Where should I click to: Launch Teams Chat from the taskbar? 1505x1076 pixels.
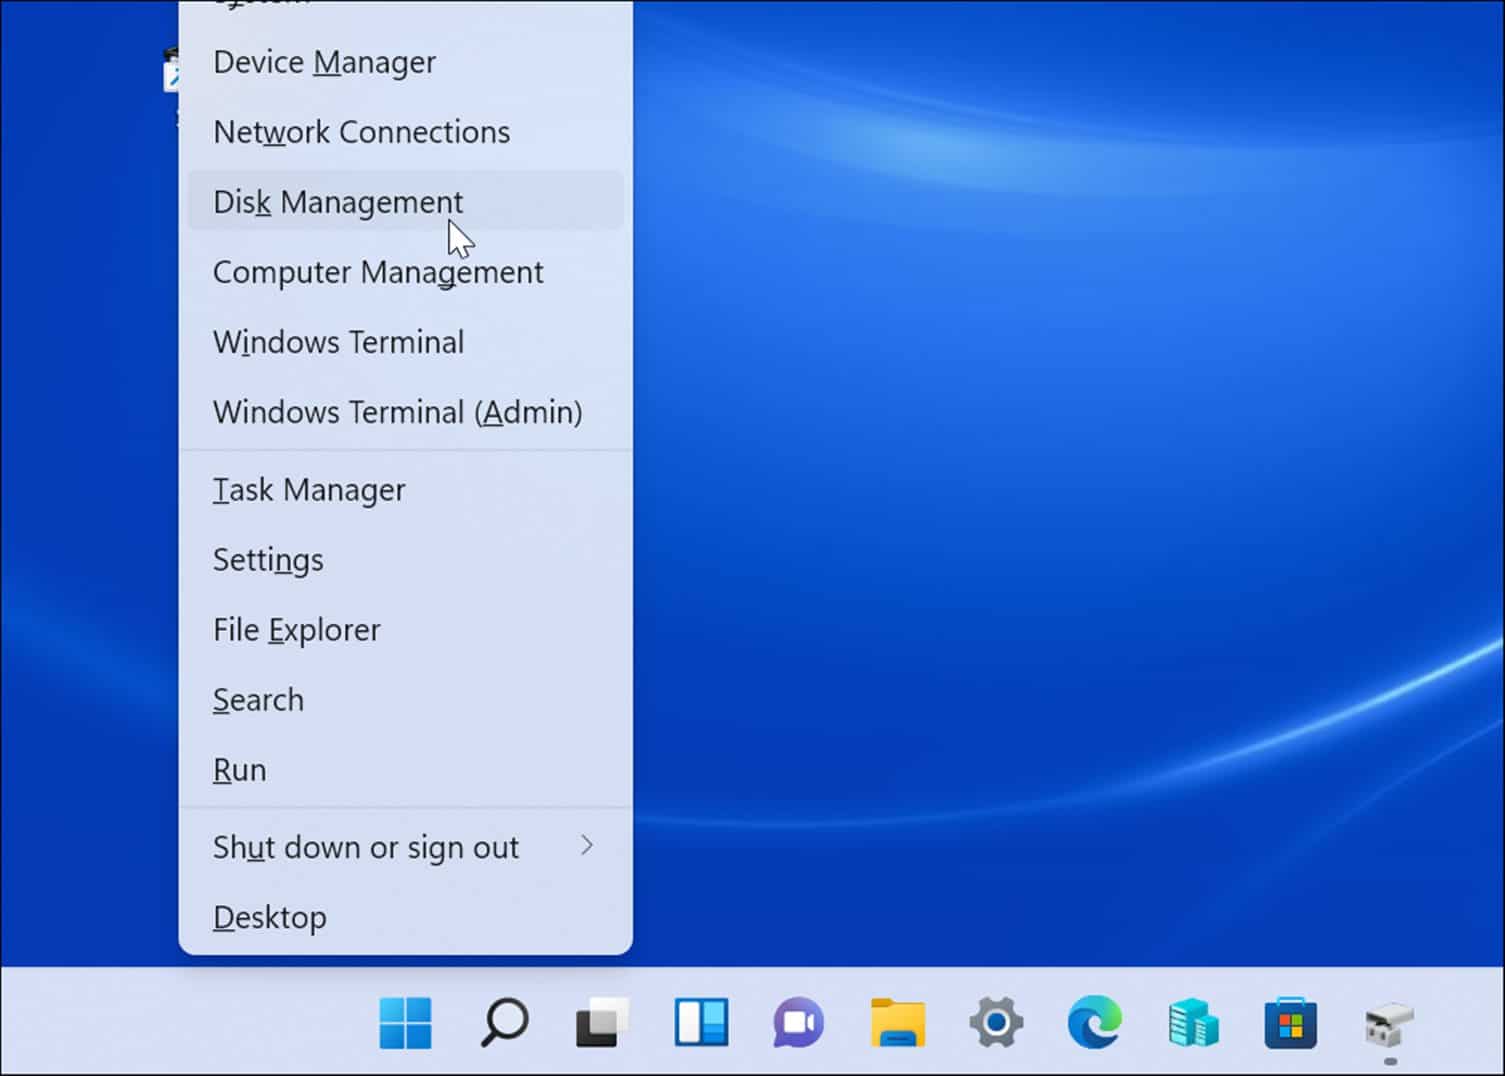(x=797, y=1022)
